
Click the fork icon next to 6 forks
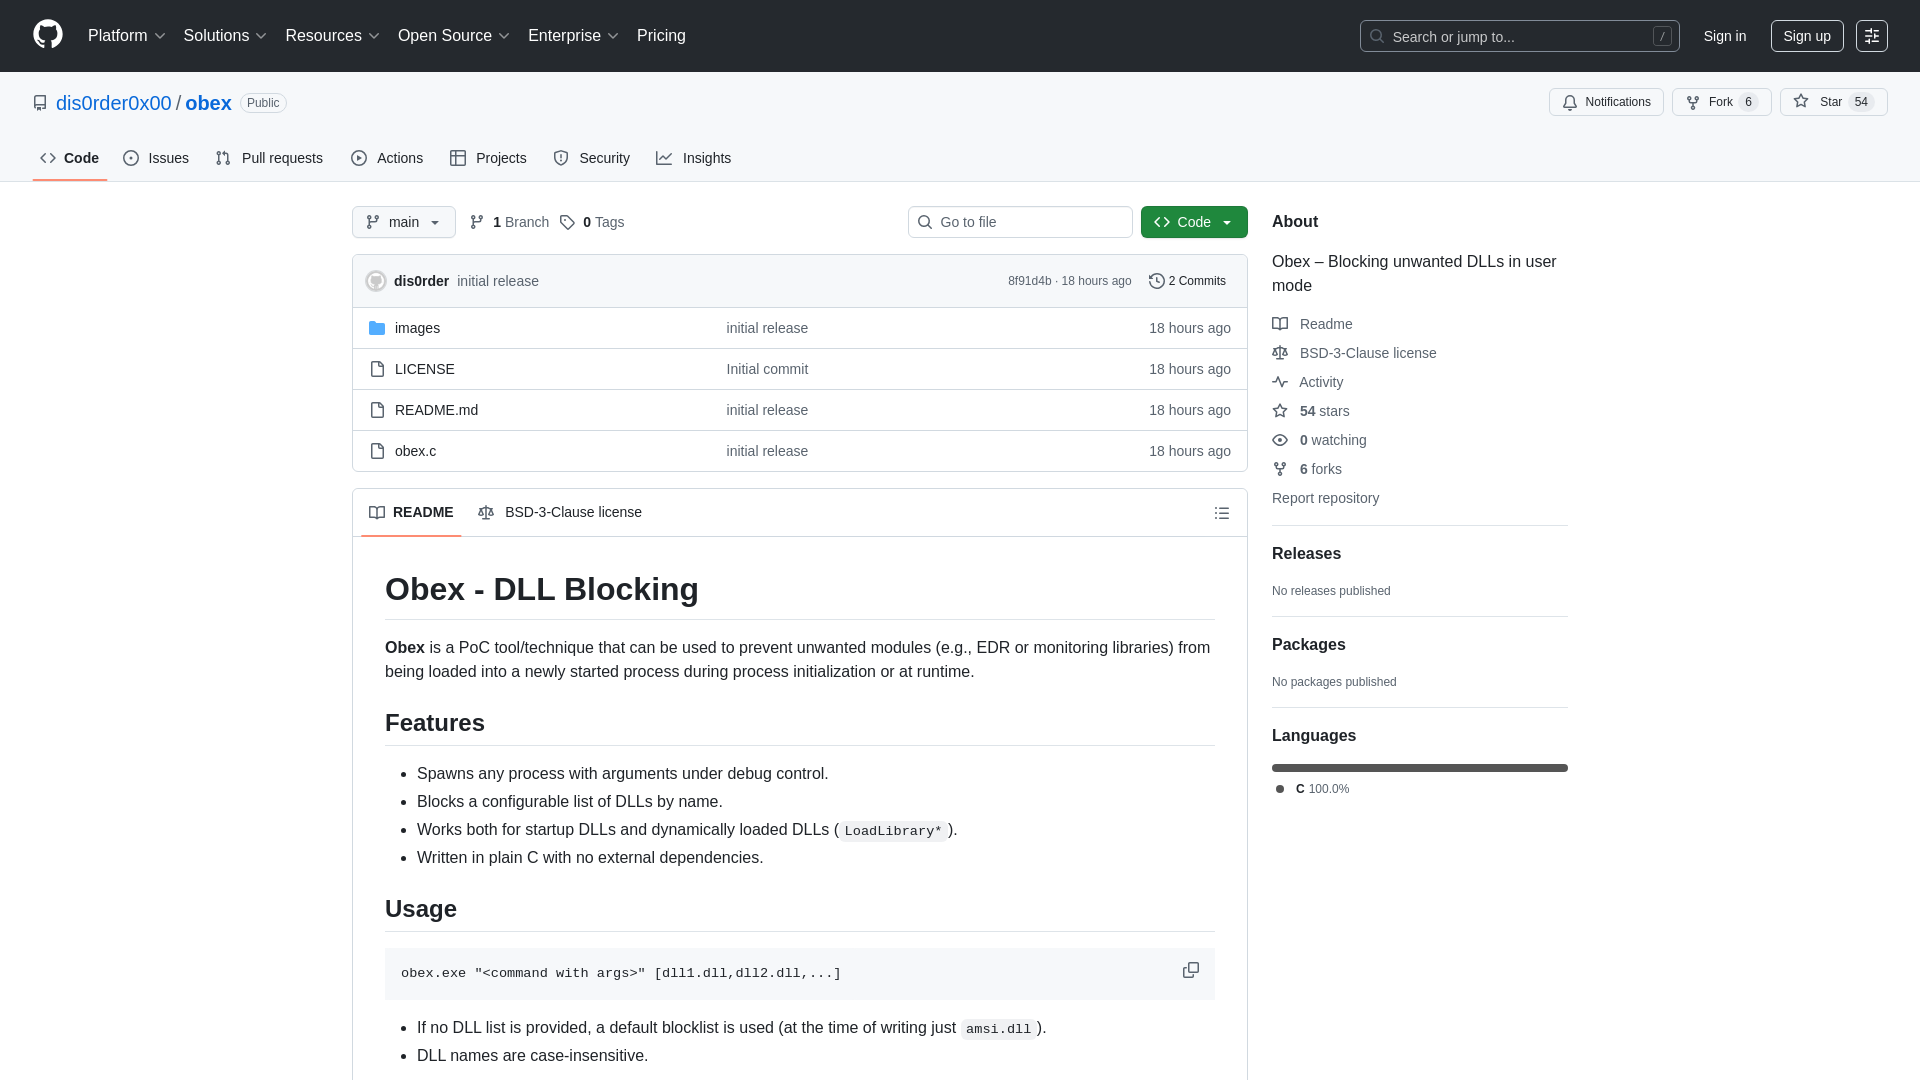(x=1280, y=469)
